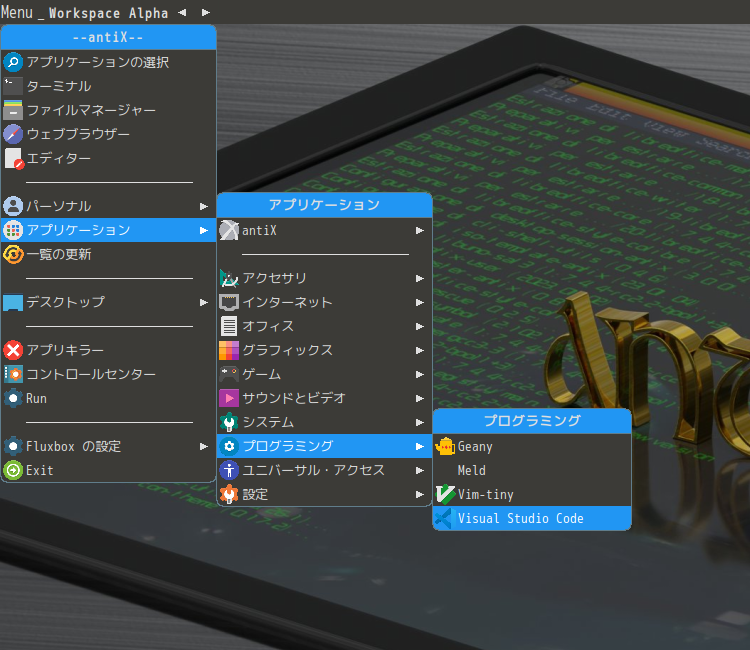750x650 pixels.
Task: Expand the パーソナル submenu arrow
Action: coord(204,207)
